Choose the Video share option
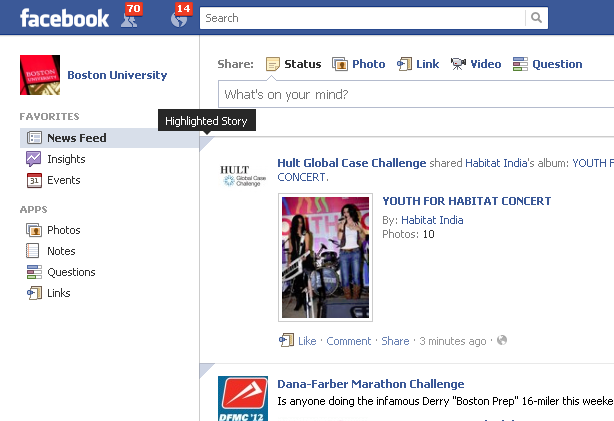The width and height of the screenshot is (614, 421). (x=476, y=64)
